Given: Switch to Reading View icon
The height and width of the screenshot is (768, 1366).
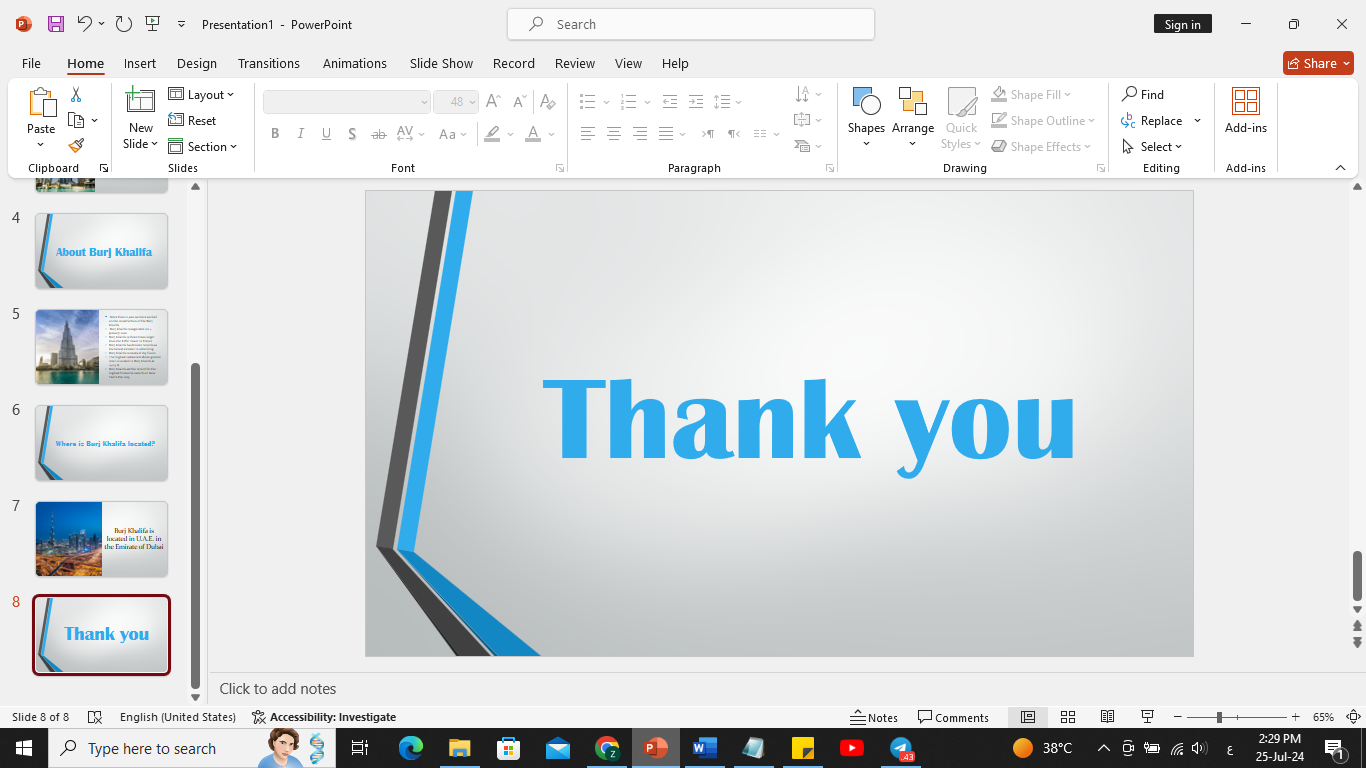Looking at the screenshot, I should pos(1107,717).
